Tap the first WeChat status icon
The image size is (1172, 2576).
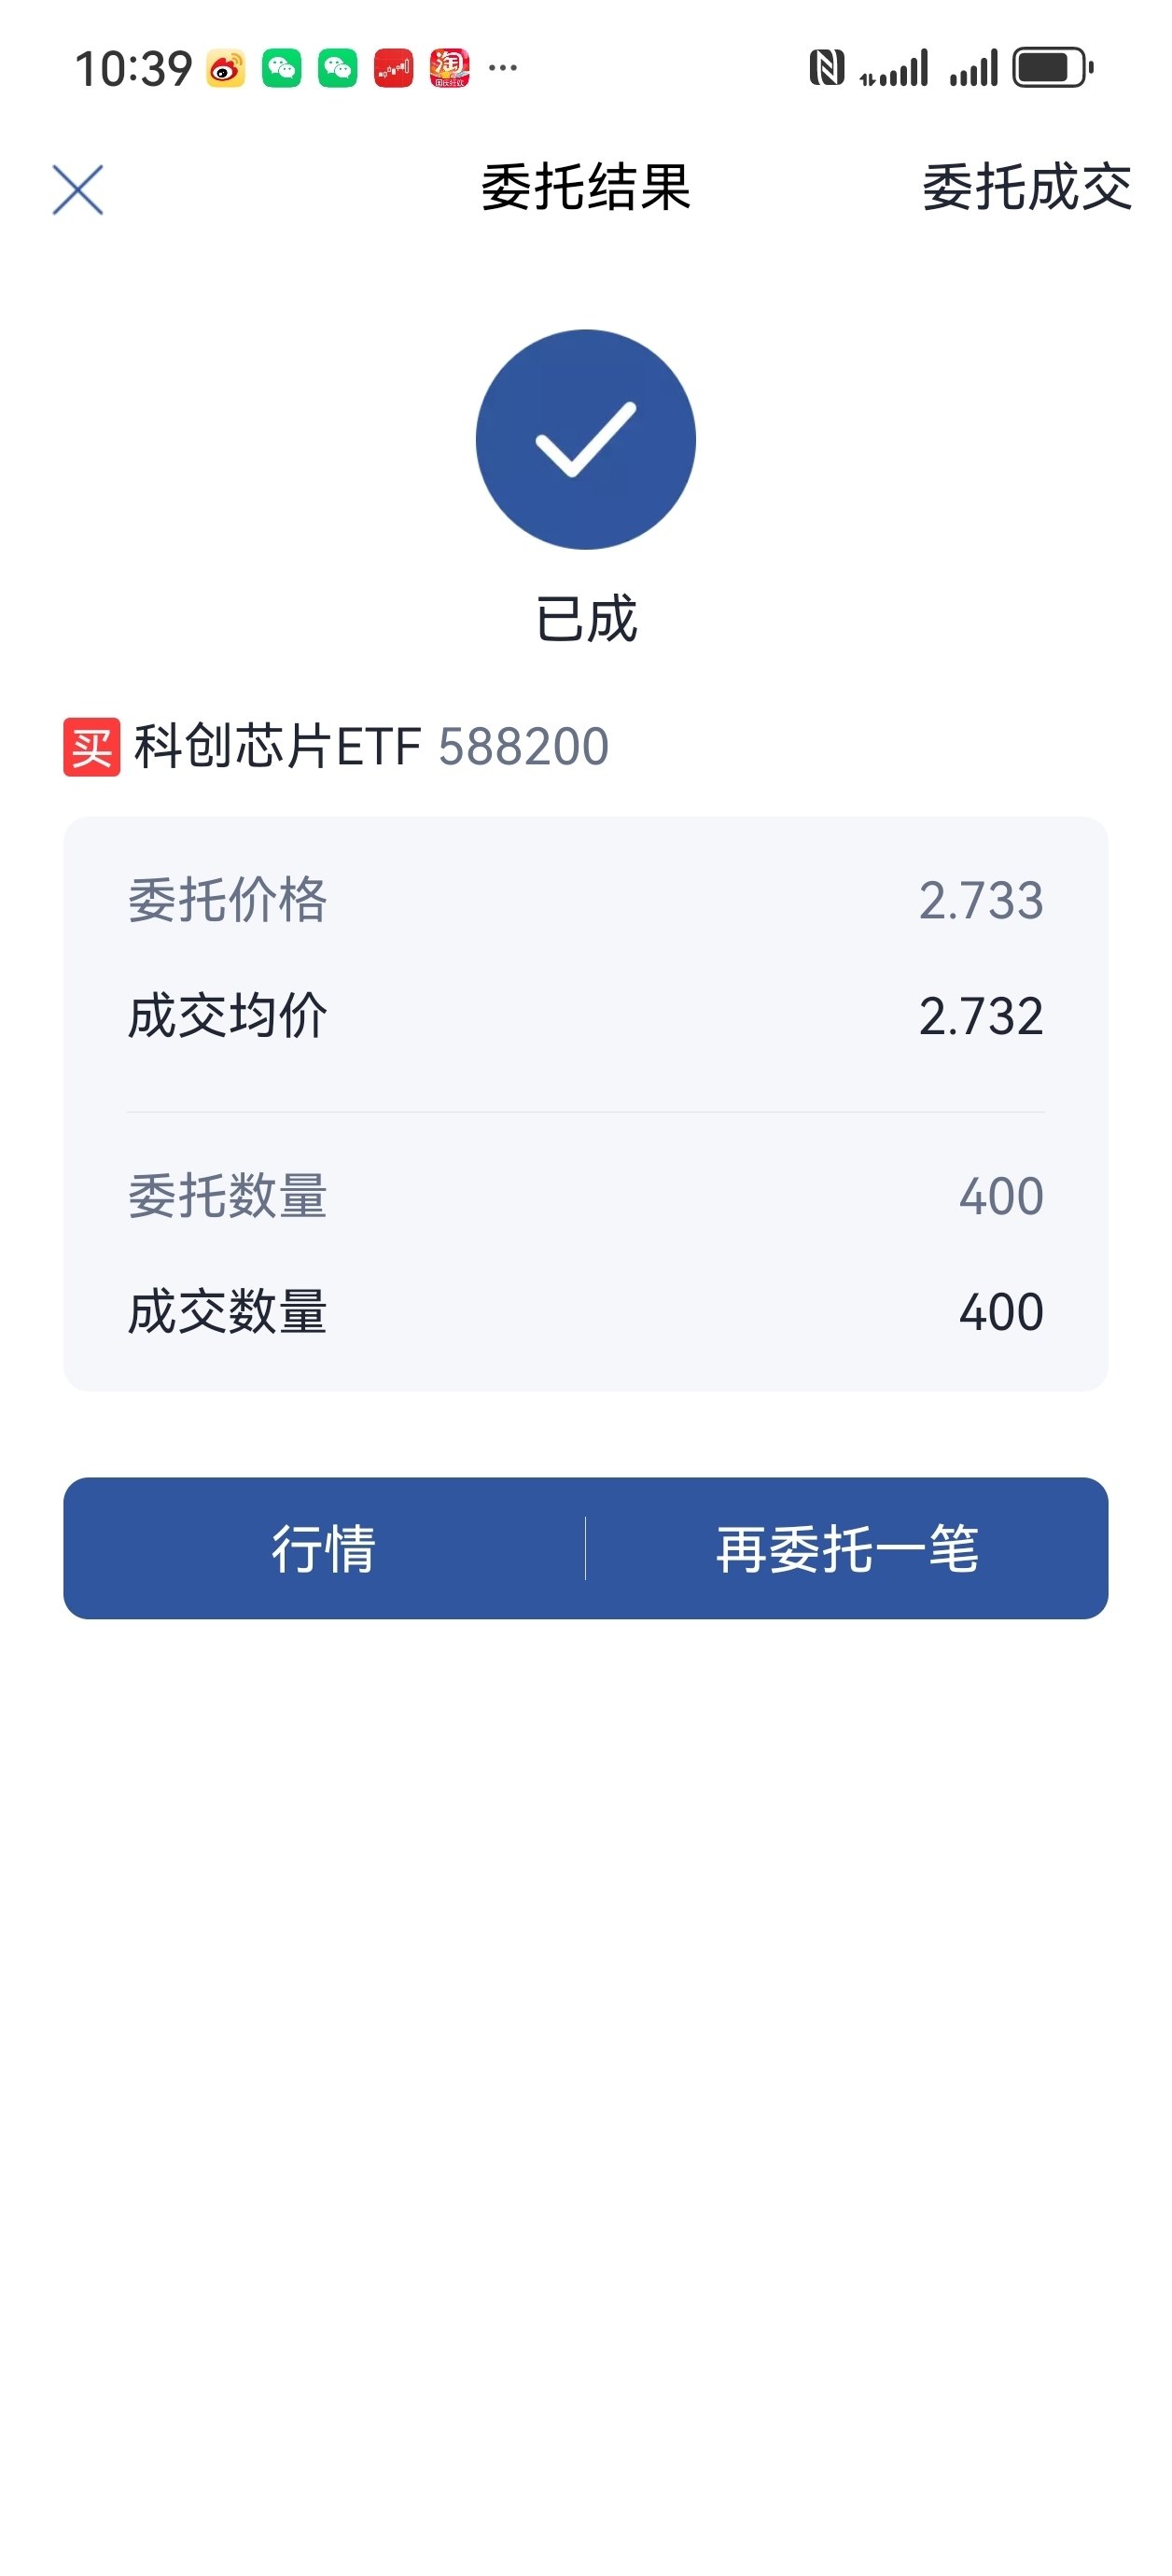click(282, 68)
